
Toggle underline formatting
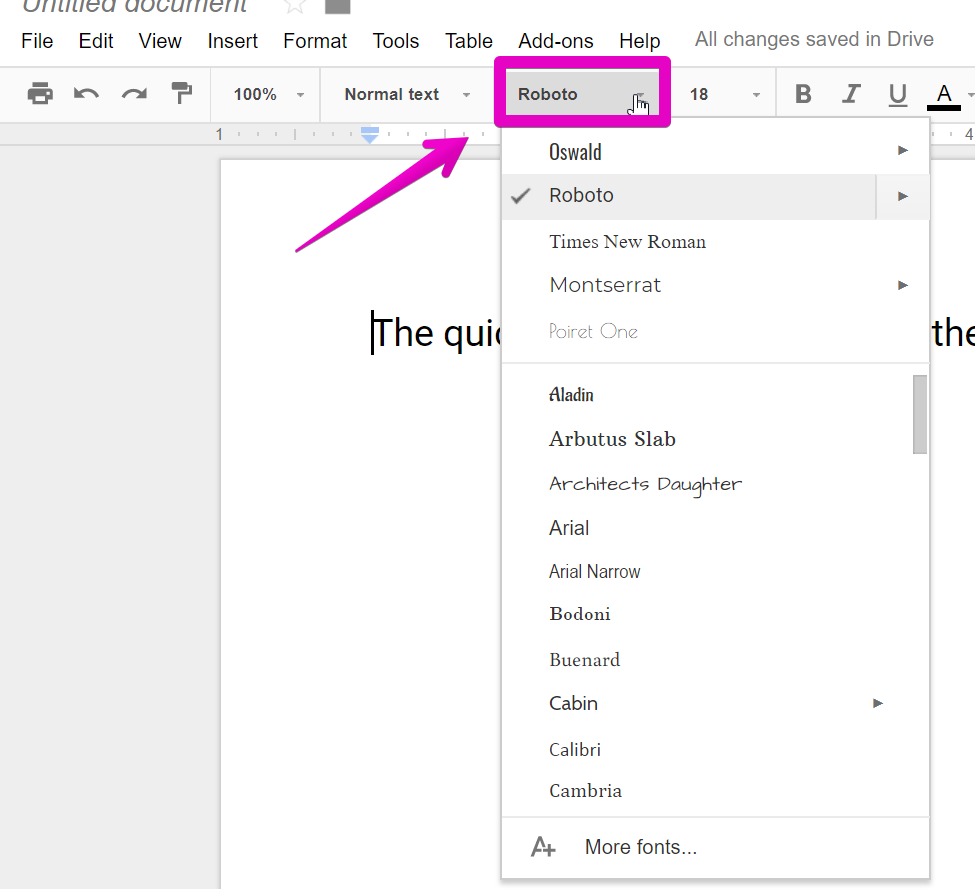(897, 93)
